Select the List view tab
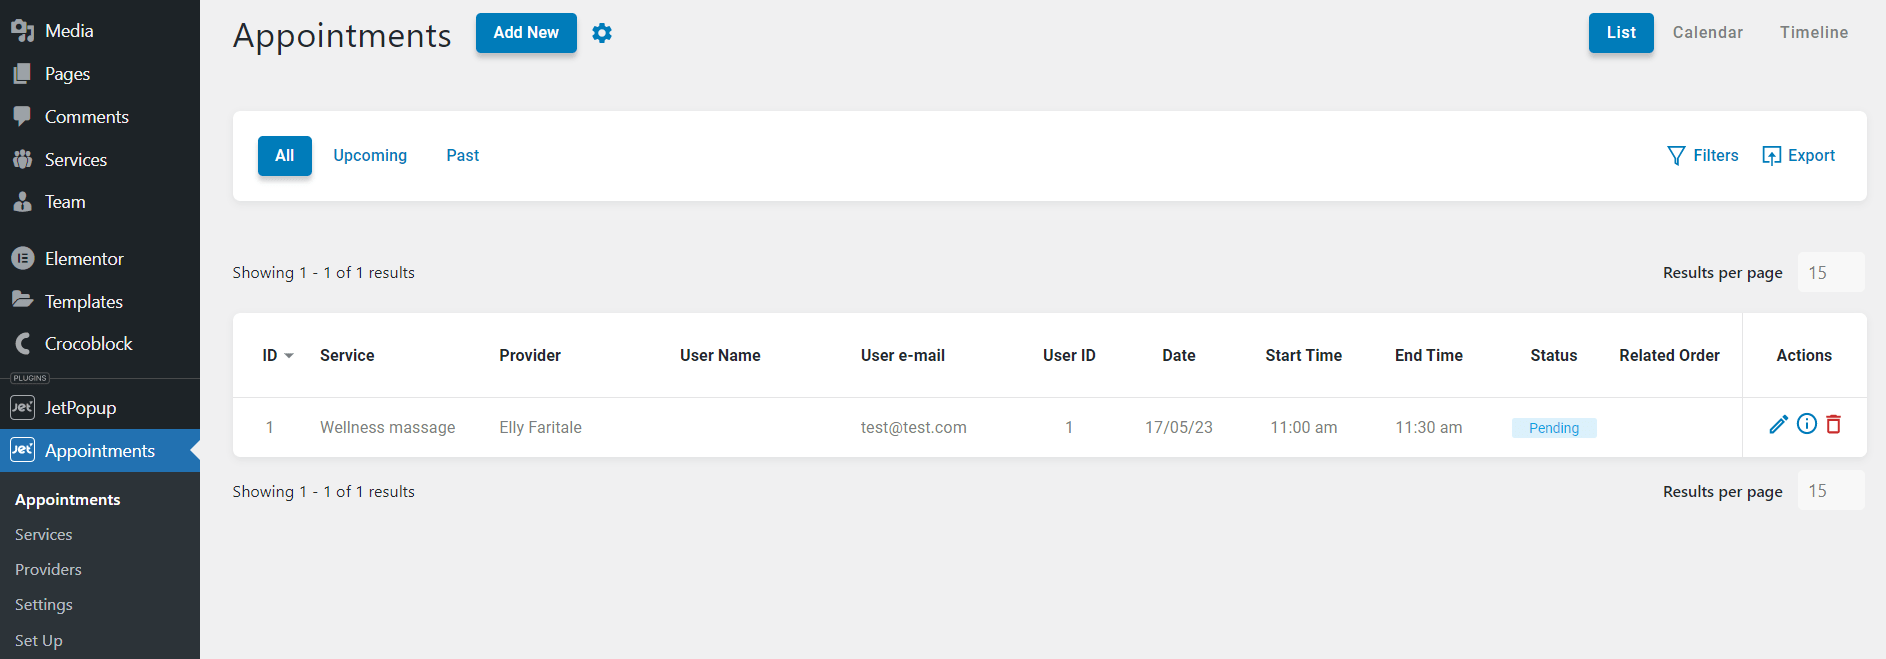Image resolution: width=1886 pixels, height=659 pixels. [1621, 33]
